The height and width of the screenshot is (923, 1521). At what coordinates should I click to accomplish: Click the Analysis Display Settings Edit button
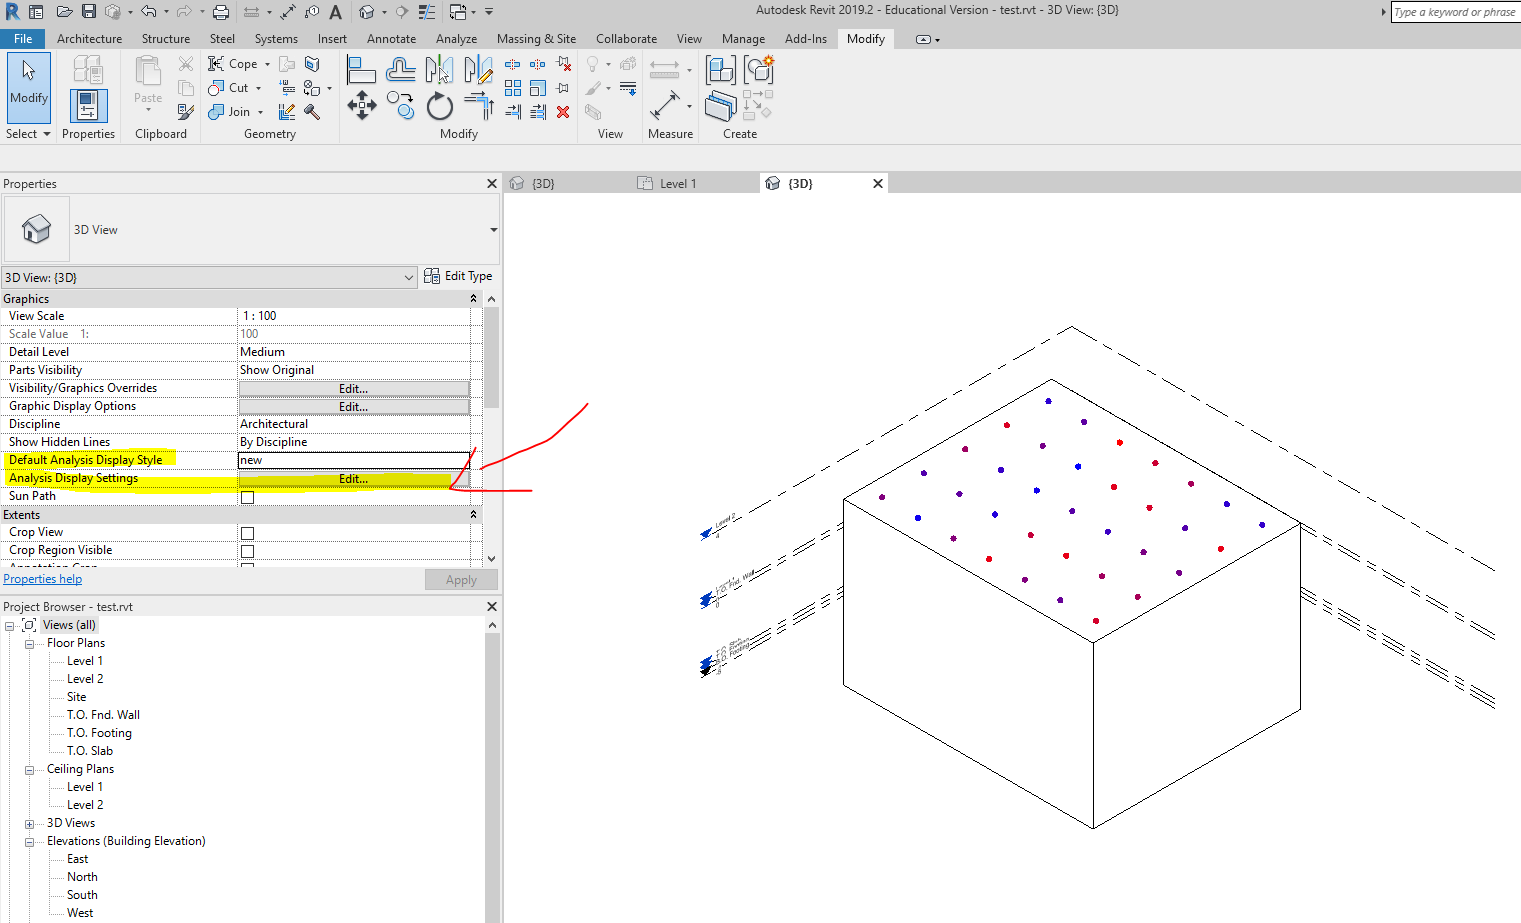353,478
